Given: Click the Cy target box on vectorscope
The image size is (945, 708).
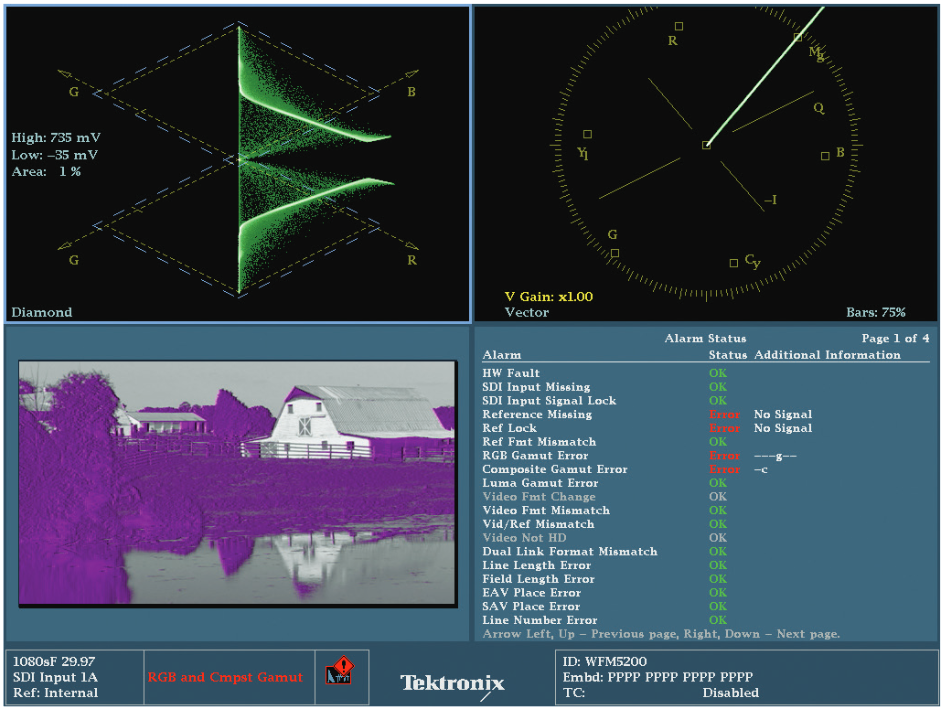Looking at the screenshot, I should pos(733,263).
